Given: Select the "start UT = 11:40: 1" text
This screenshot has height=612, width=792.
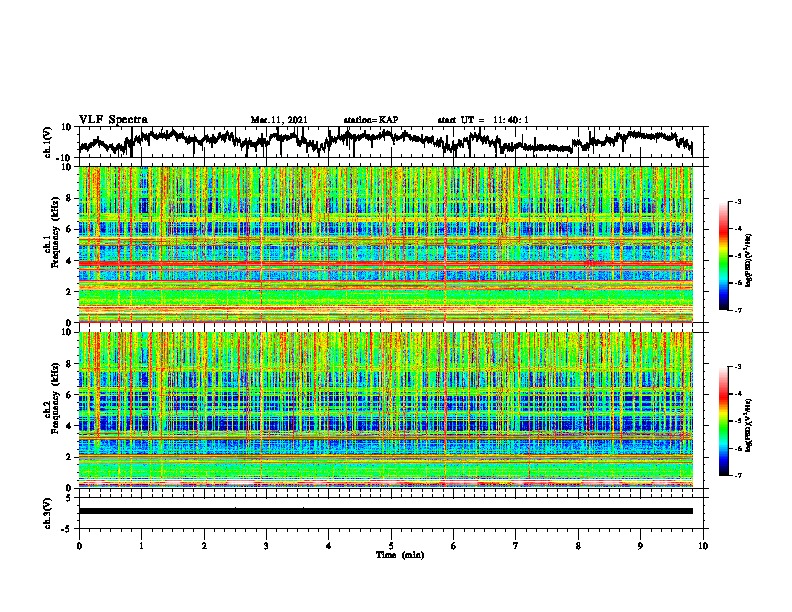Looking at the screenshot, I should pos(483,120).
